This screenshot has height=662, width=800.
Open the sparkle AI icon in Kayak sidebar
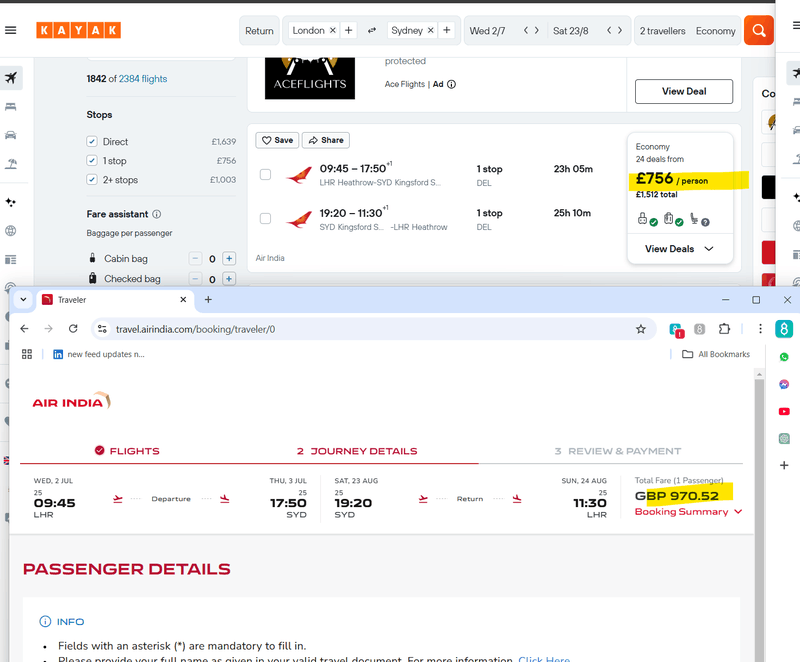(x=11, y=202)
